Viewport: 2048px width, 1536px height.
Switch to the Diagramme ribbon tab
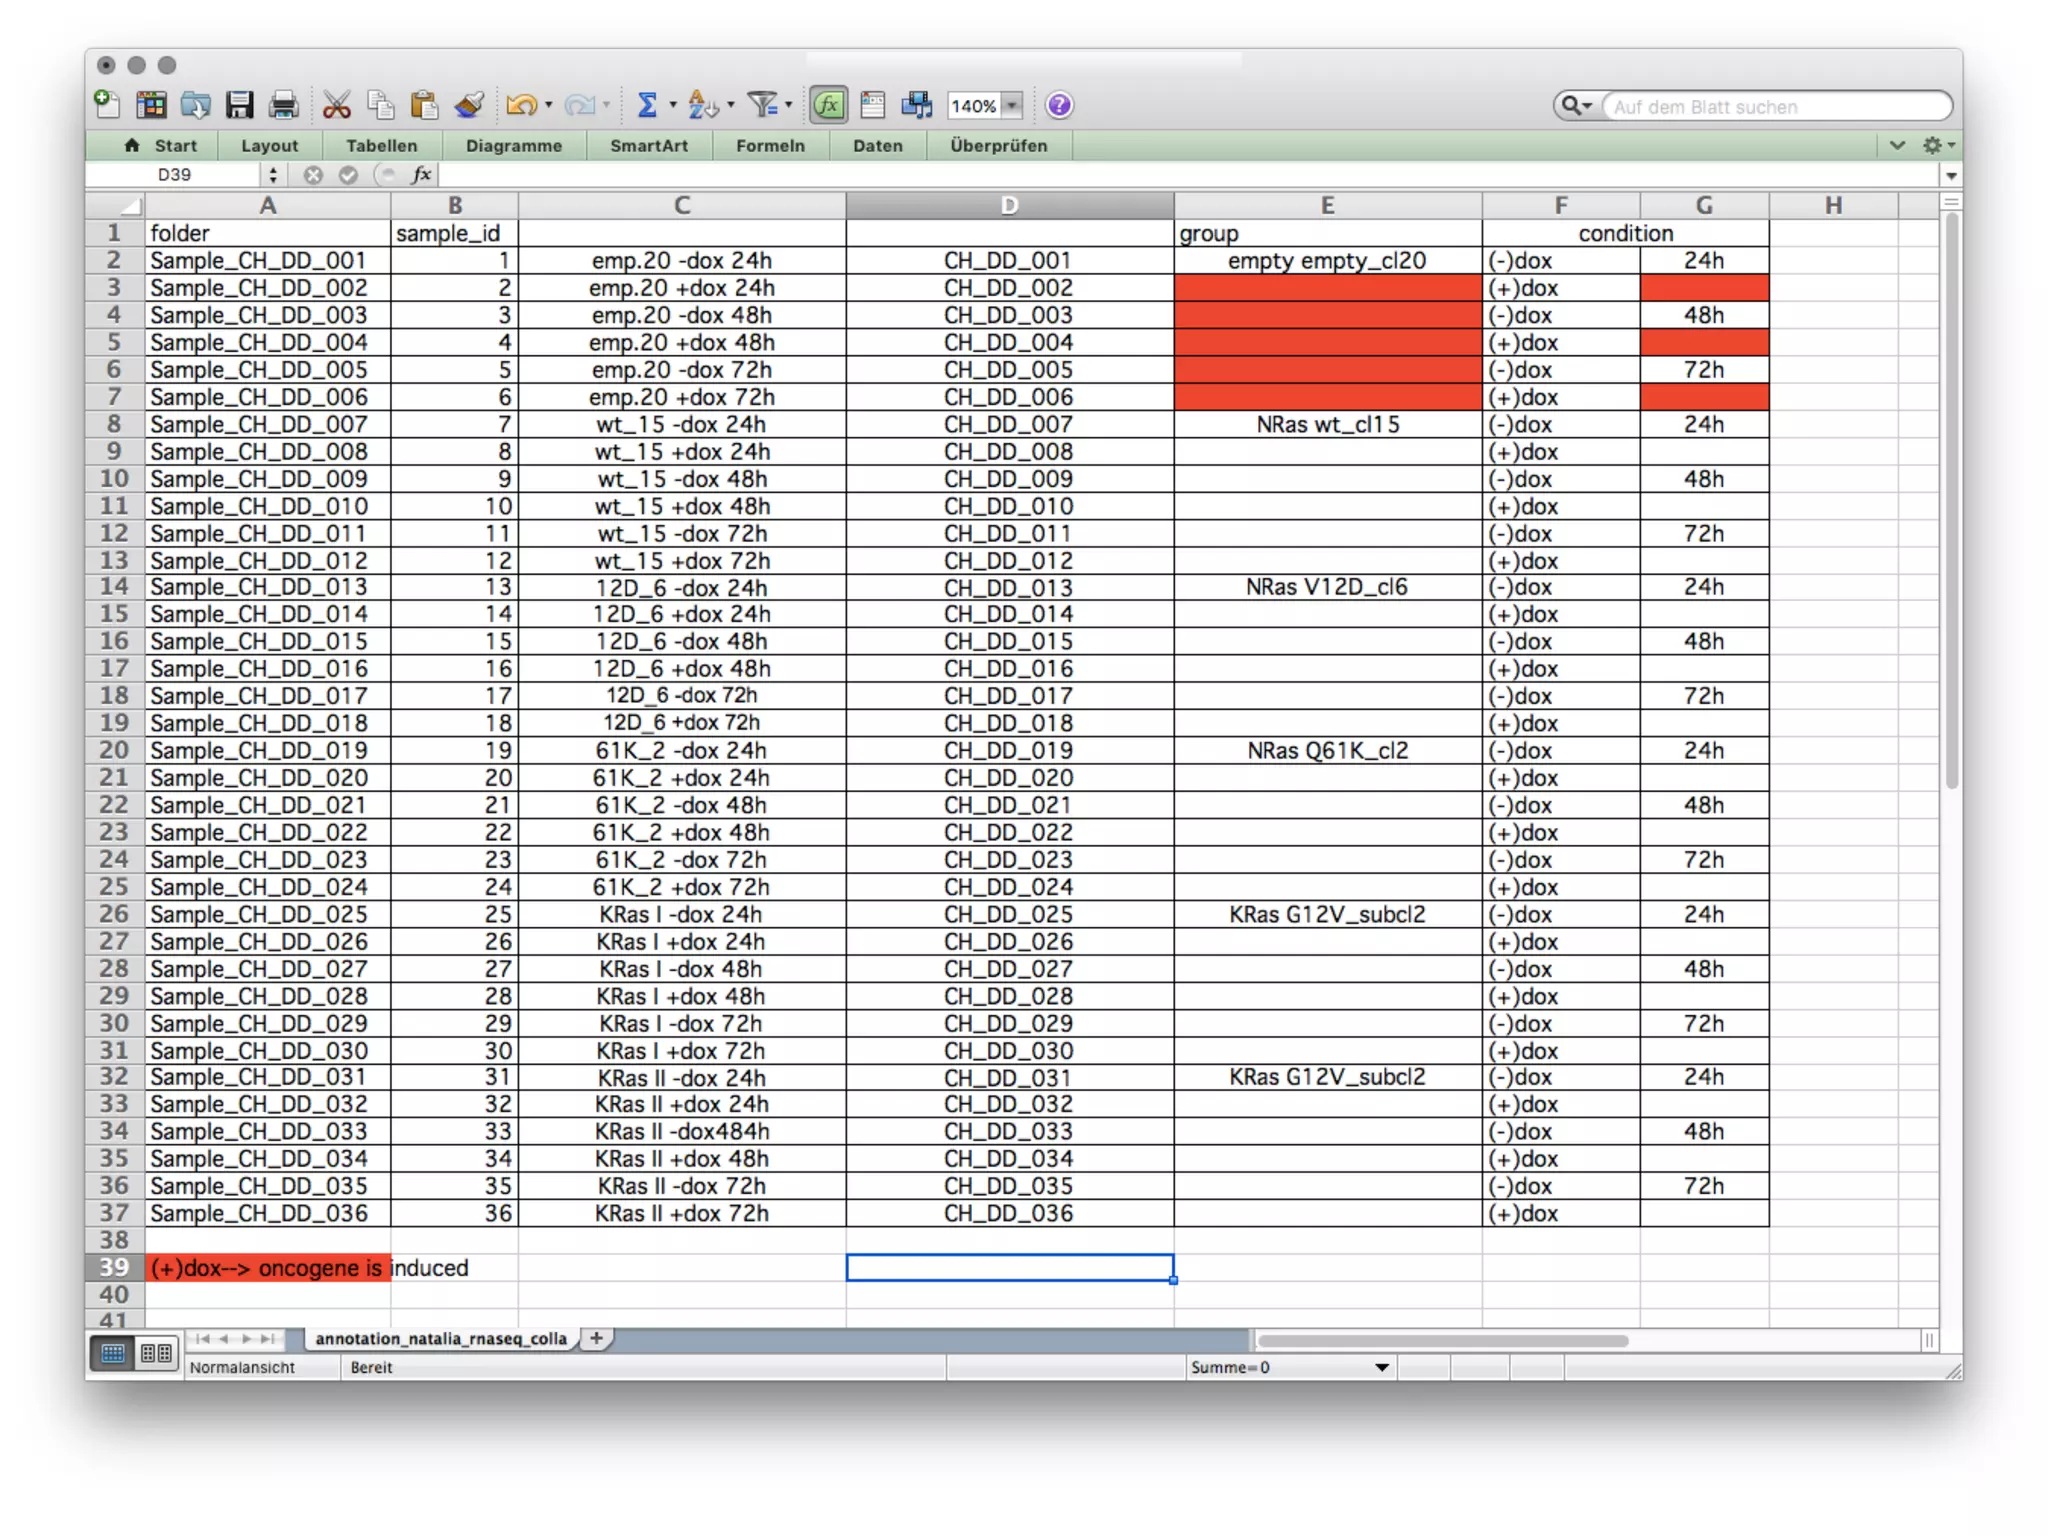coord(514,146)
